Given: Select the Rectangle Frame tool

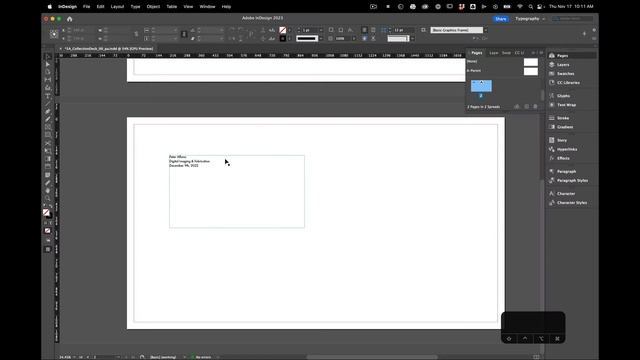Looking at the screenshot, I should coord(48,127).
